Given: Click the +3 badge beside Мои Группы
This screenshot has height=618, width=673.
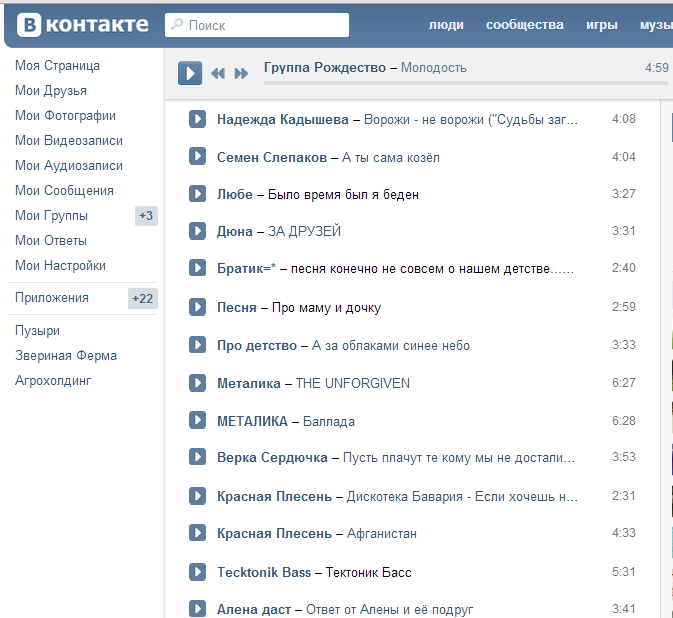Looking at the screenshot, I should click(146, 216).
